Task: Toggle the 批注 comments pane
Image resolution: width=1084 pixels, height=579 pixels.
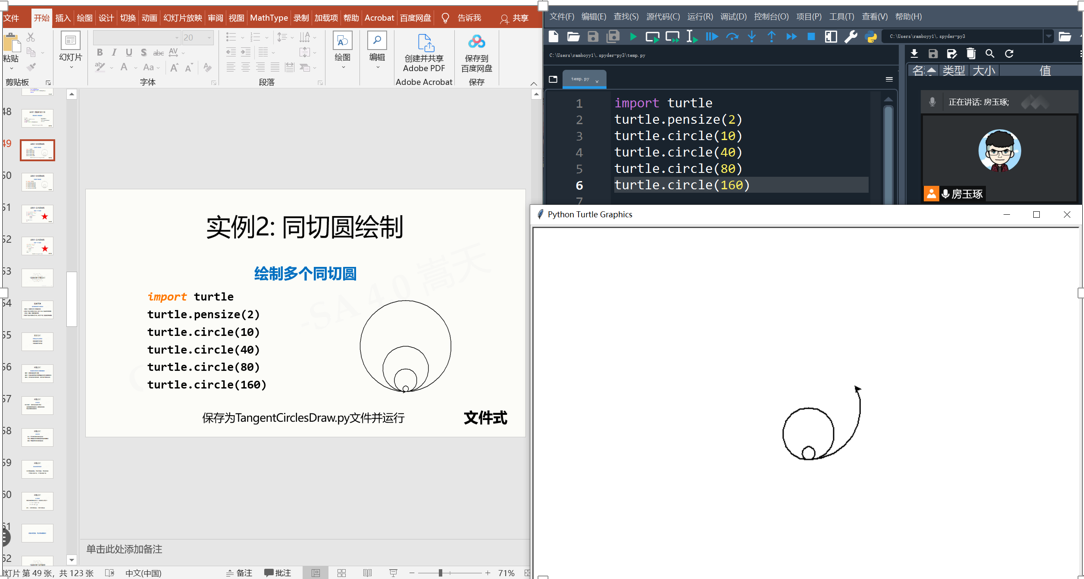Action: 278,573
